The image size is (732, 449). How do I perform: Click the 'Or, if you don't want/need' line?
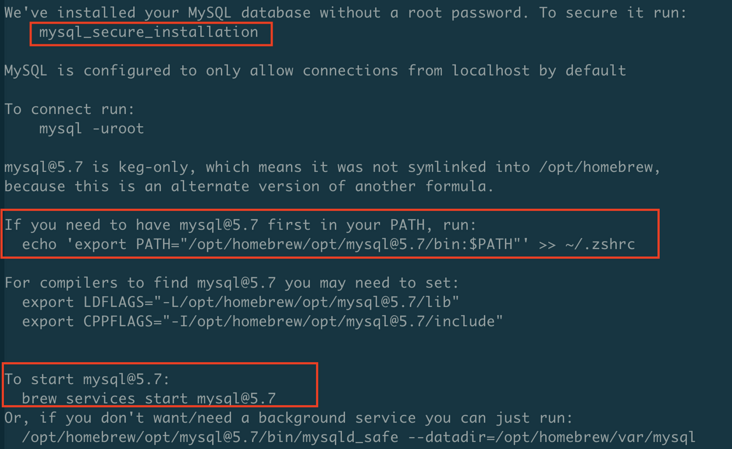(288, 417)
